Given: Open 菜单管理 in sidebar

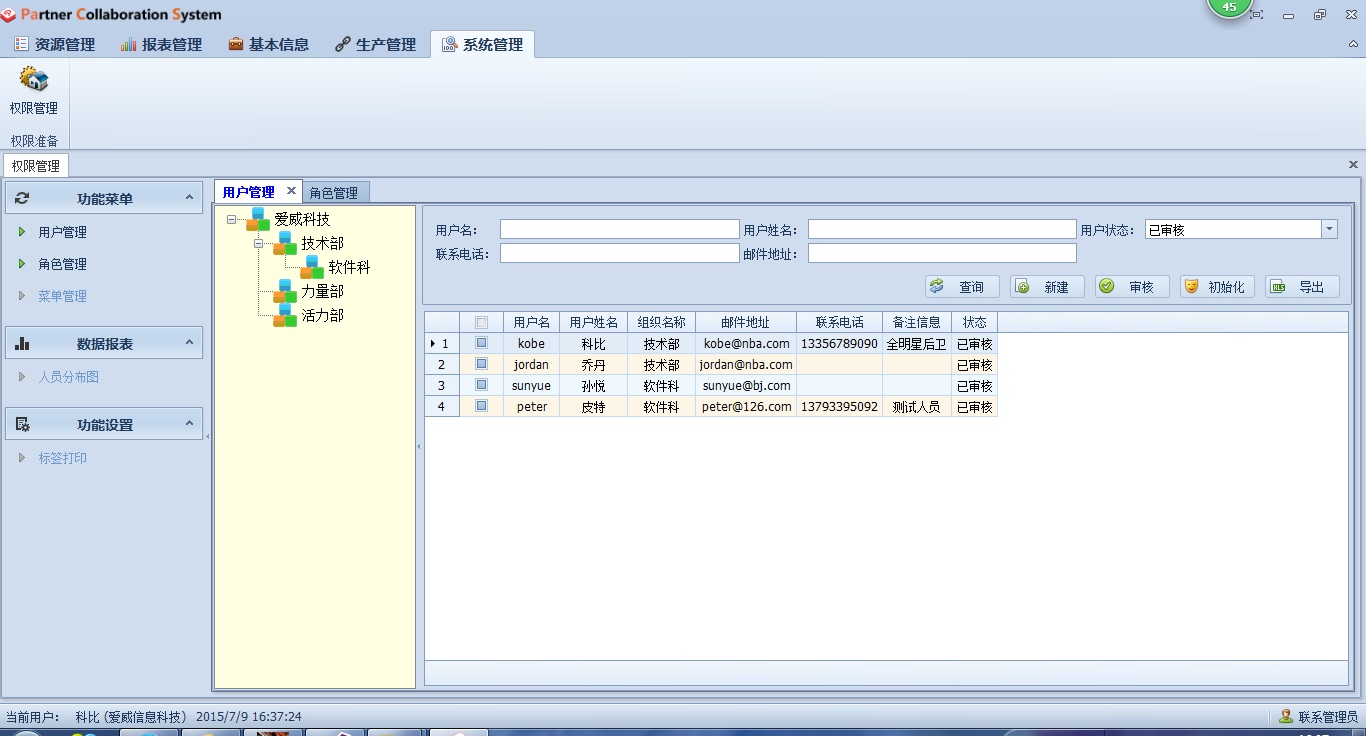Looking at the screenshot, I should [63, 296].
